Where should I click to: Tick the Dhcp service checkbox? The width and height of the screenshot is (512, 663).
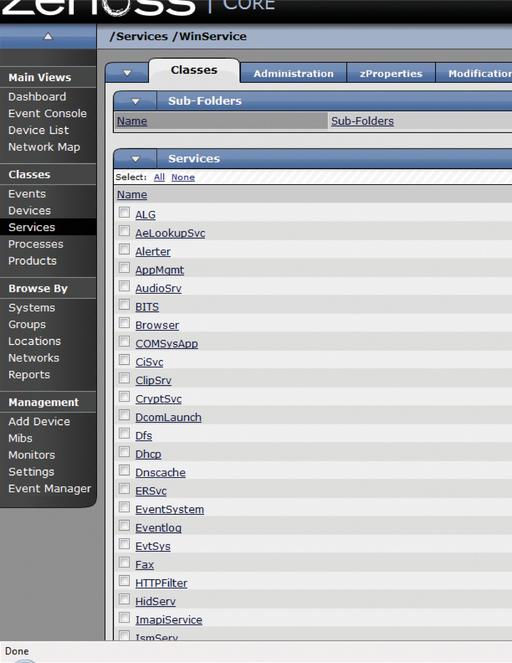pos(124,452)
